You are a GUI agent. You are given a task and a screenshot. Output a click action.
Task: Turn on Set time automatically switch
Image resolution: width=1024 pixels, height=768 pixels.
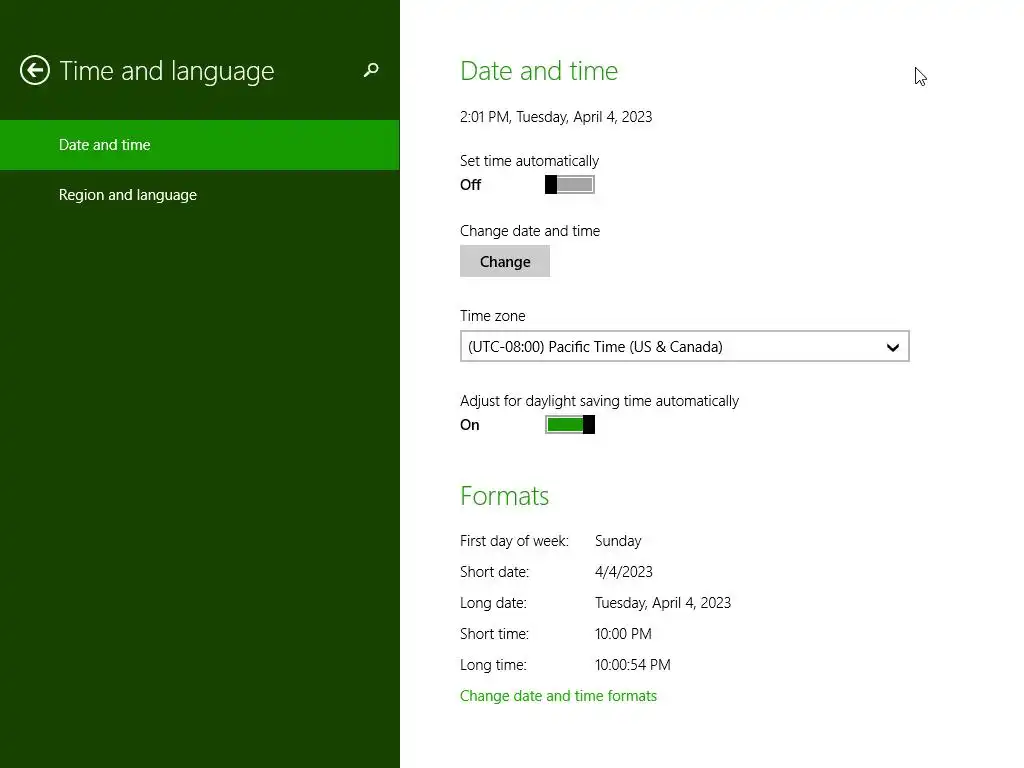(x=569, y=185)
